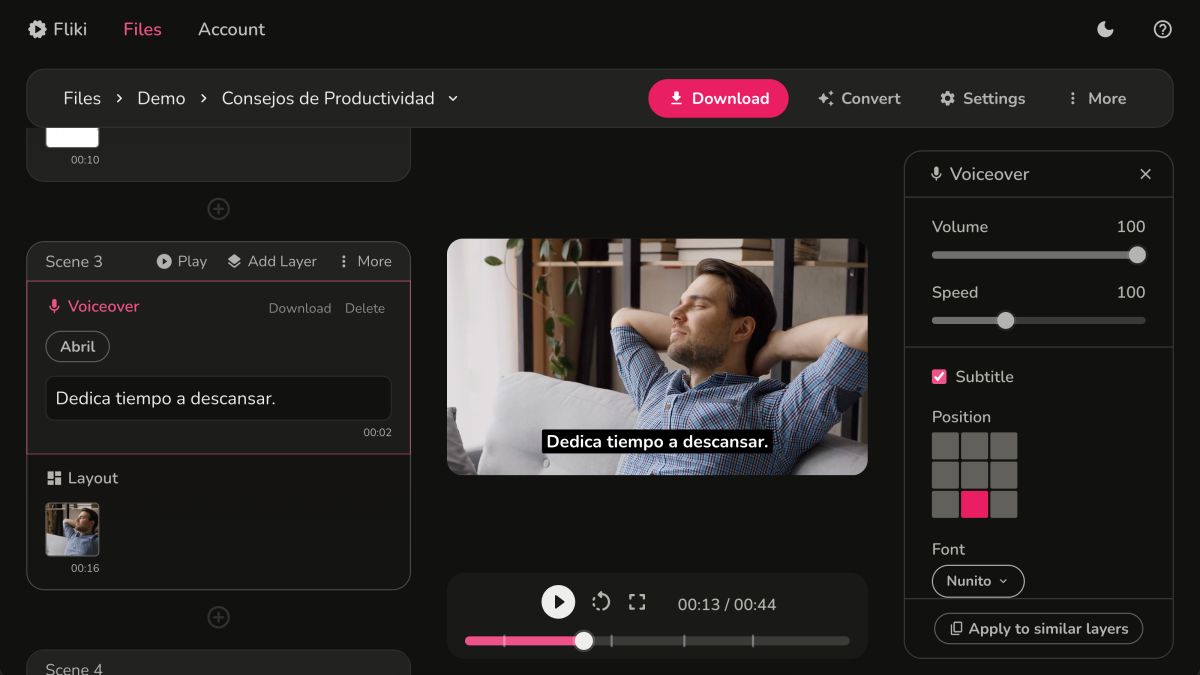Viewport: 1200px width, 675px height.
Task: Click the 'Dedica tiempo a descansar.' text field
Action: (218, 398)
